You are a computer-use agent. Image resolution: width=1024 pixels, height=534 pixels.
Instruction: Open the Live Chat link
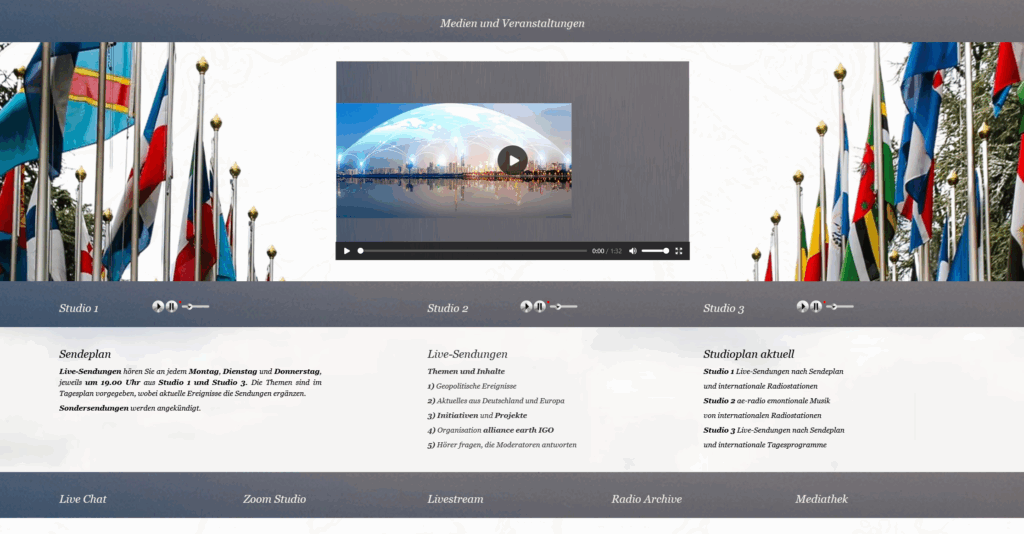point(83,499)
